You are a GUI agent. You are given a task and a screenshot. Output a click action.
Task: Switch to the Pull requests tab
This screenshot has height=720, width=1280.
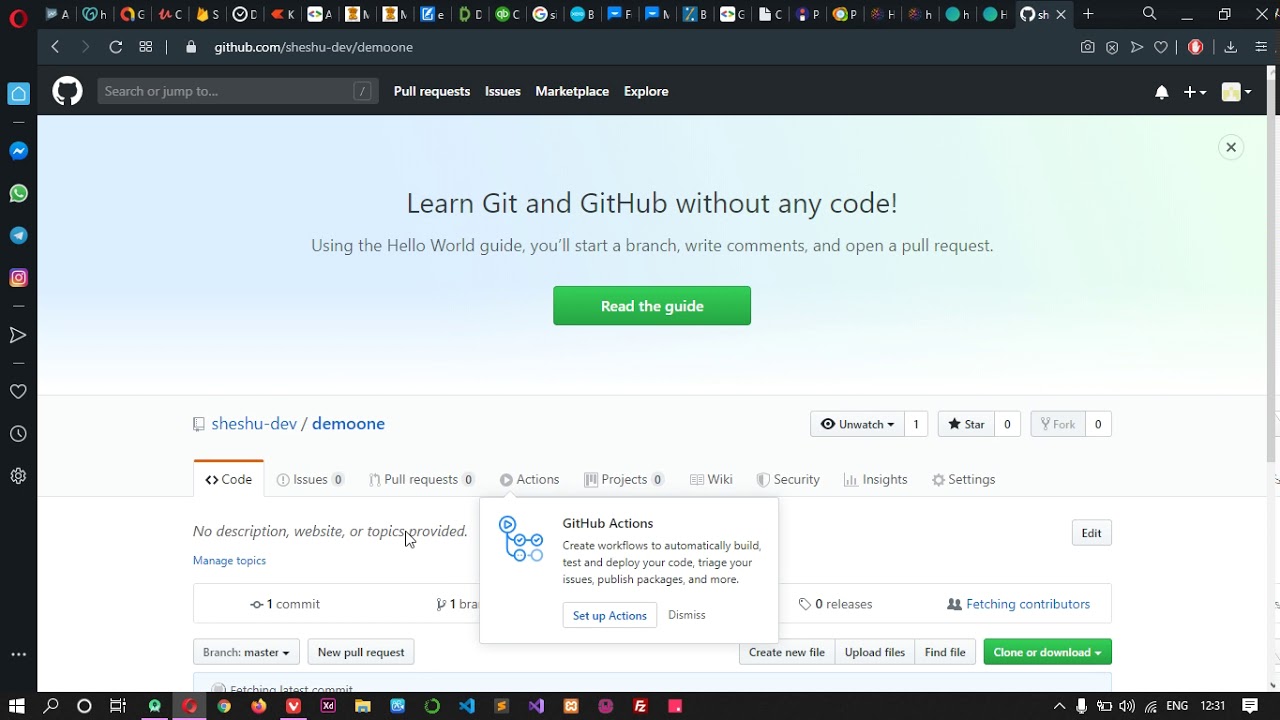421,479
